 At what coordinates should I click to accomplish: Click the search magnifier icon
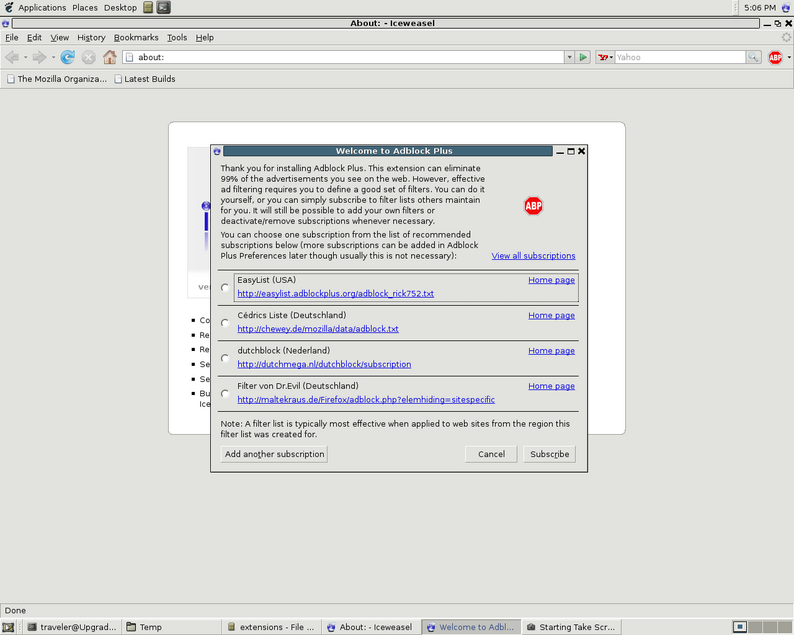click(x=753, y=57)
